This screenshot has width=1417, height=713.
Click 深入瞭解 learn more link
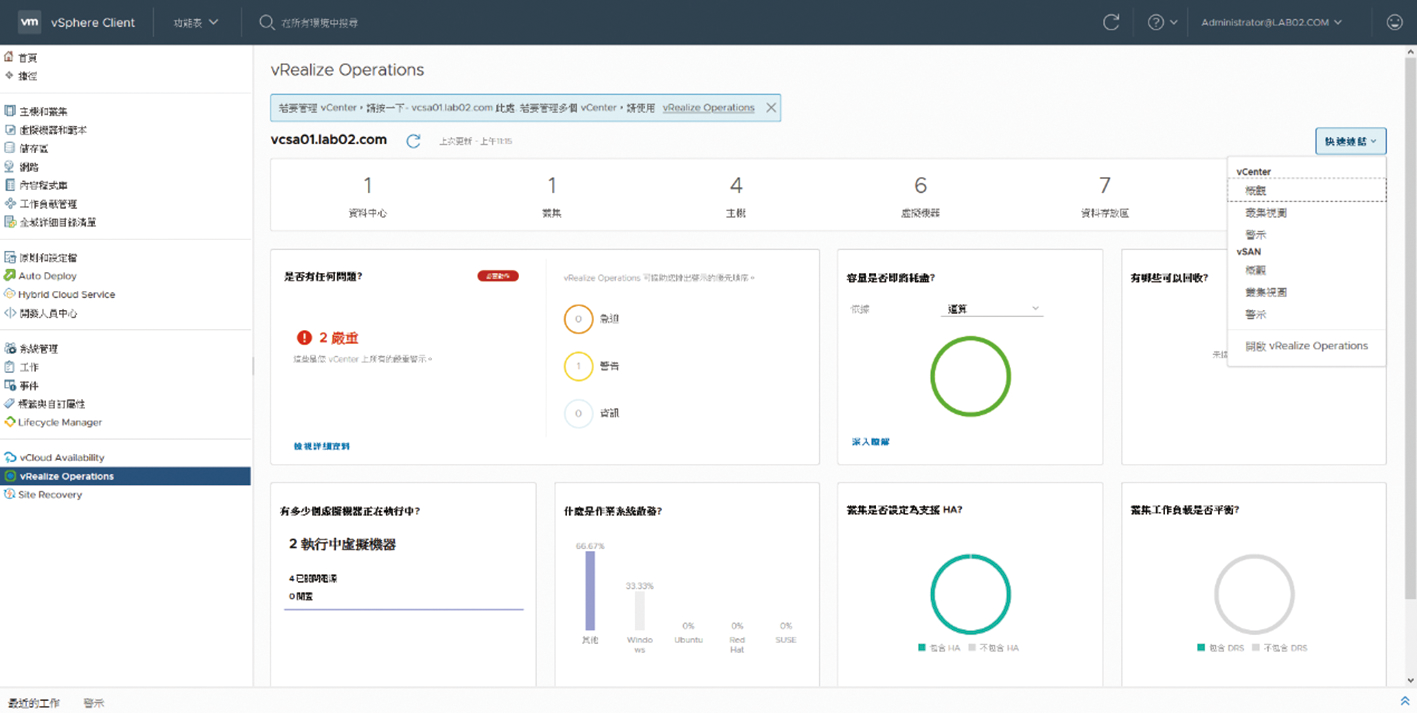click(x=870, y=441)
